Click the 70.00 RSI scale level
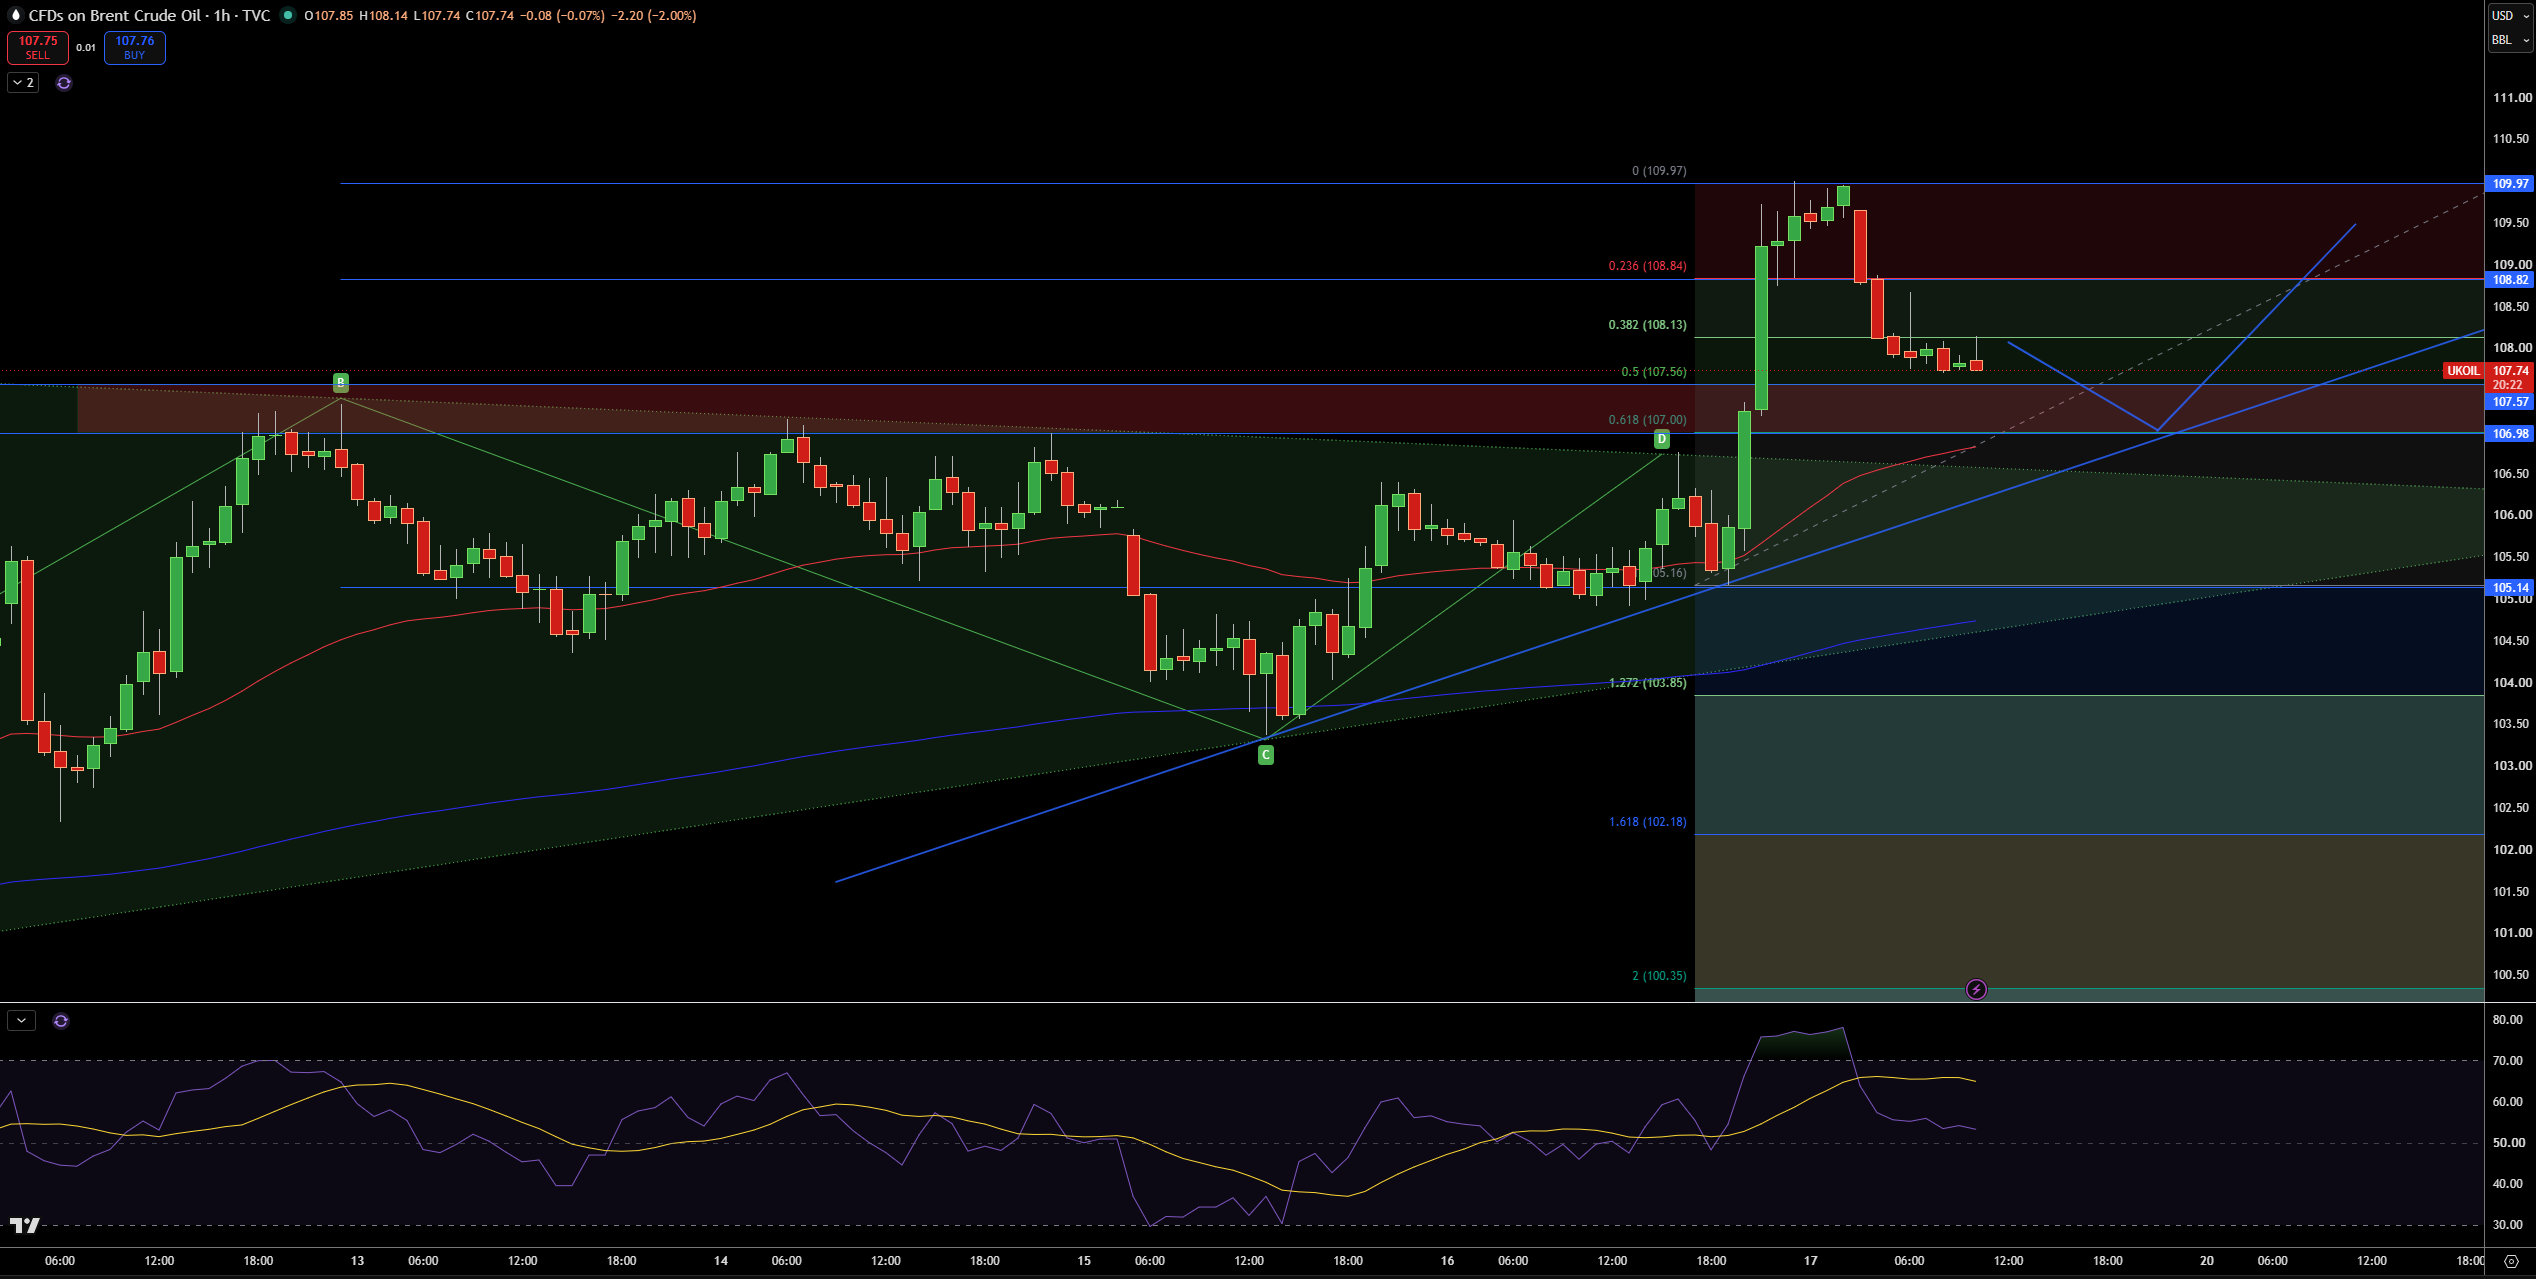 (2508, 1061)
